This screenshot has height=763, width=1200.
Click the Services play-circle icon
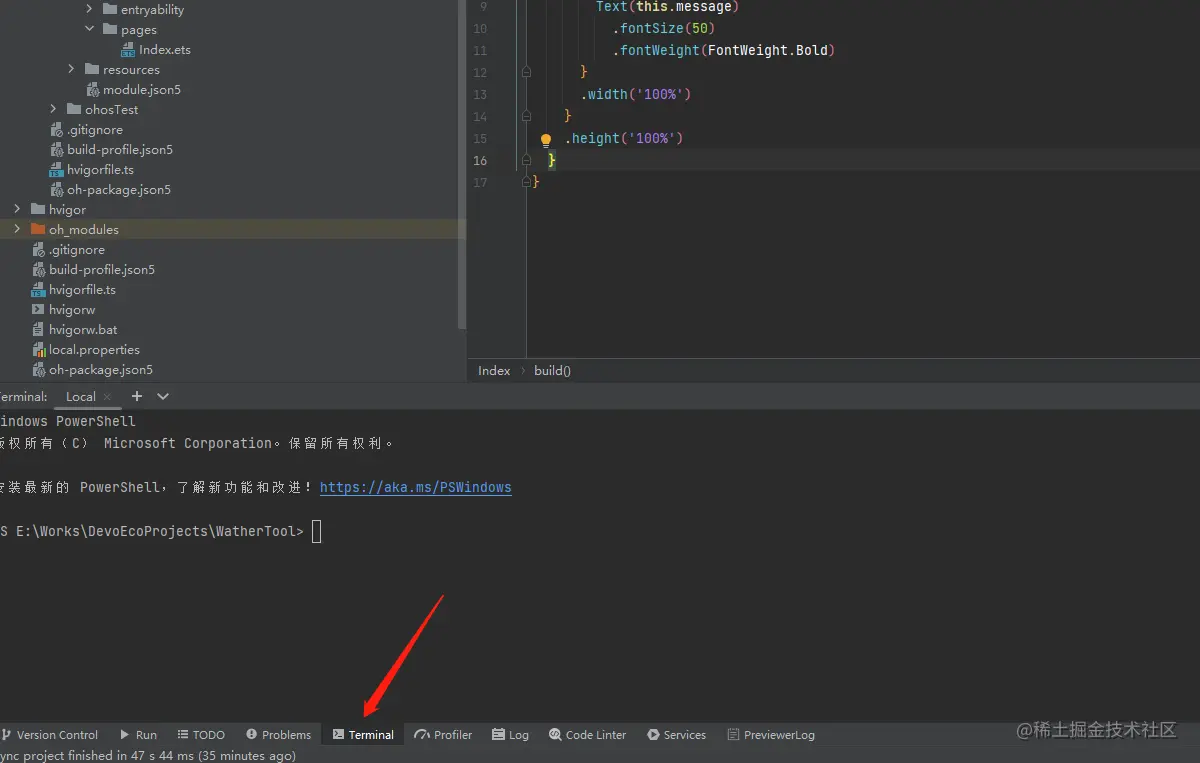tap(653, 734)
